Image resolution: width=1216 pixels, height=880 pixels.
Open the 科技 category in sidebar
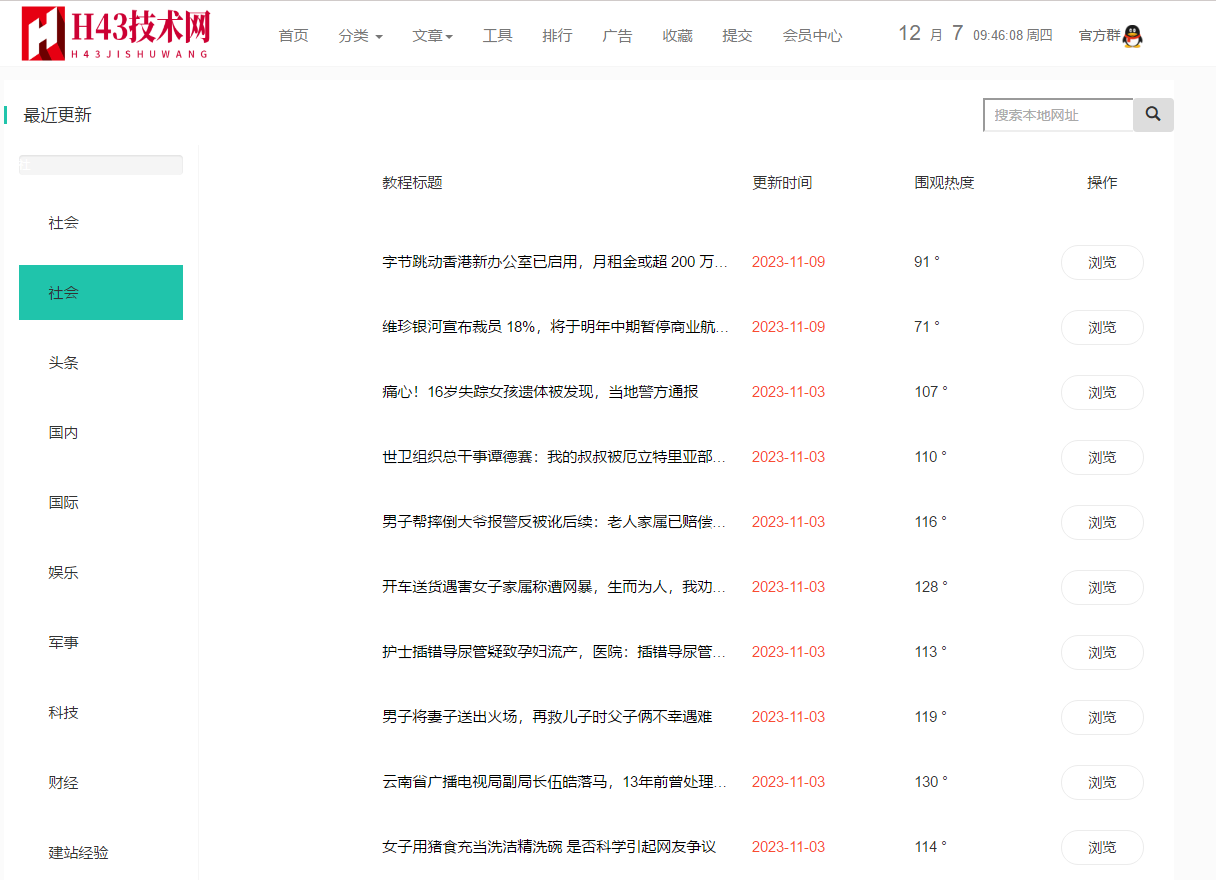pos(64,713)
